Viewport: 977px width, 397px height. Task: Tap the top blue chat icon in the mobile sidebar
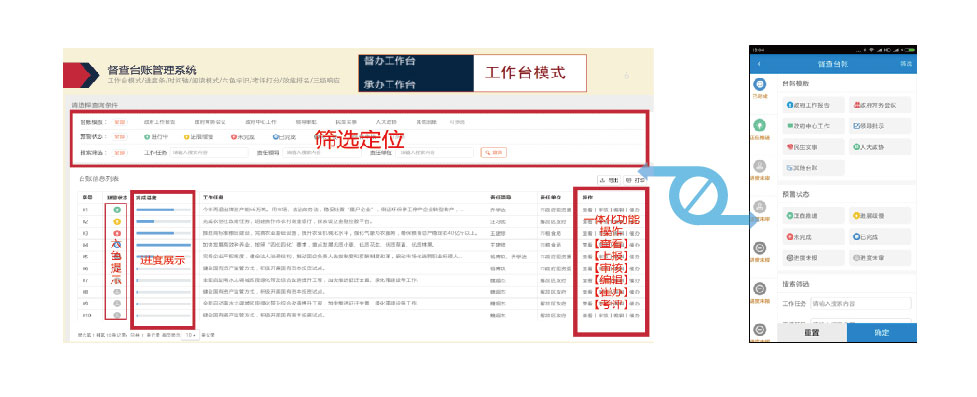click(760, 84)
